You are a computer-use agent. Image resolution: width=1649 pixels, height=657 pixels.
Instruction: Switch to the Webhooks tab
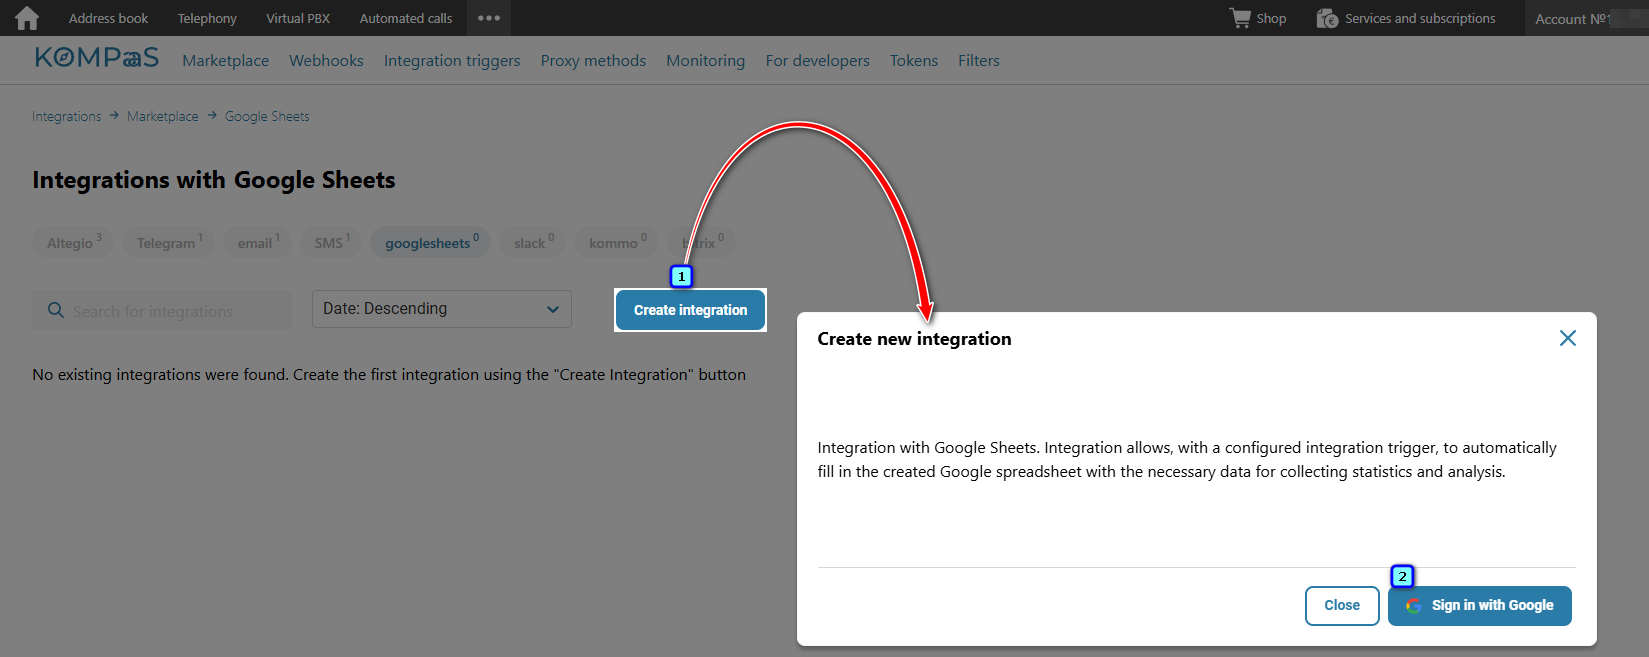click(x=326, y=60)
